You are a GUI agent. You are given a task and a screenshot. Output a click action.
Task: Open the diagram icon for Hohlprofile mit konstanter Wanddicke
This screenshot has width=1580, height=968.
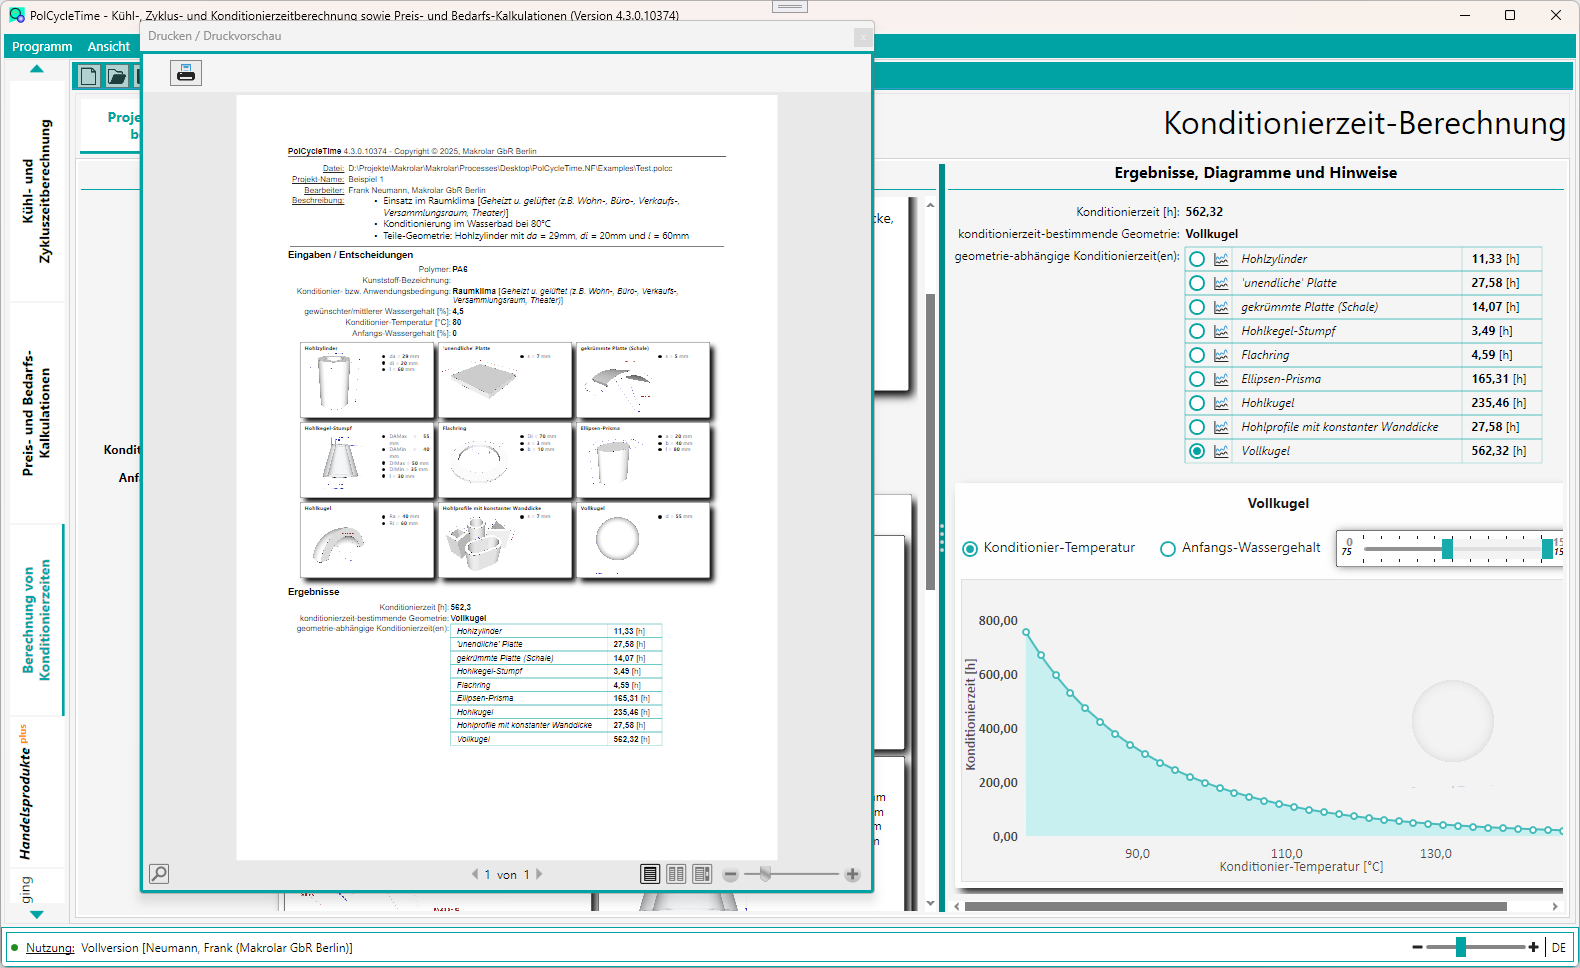tap(1221, 427)
